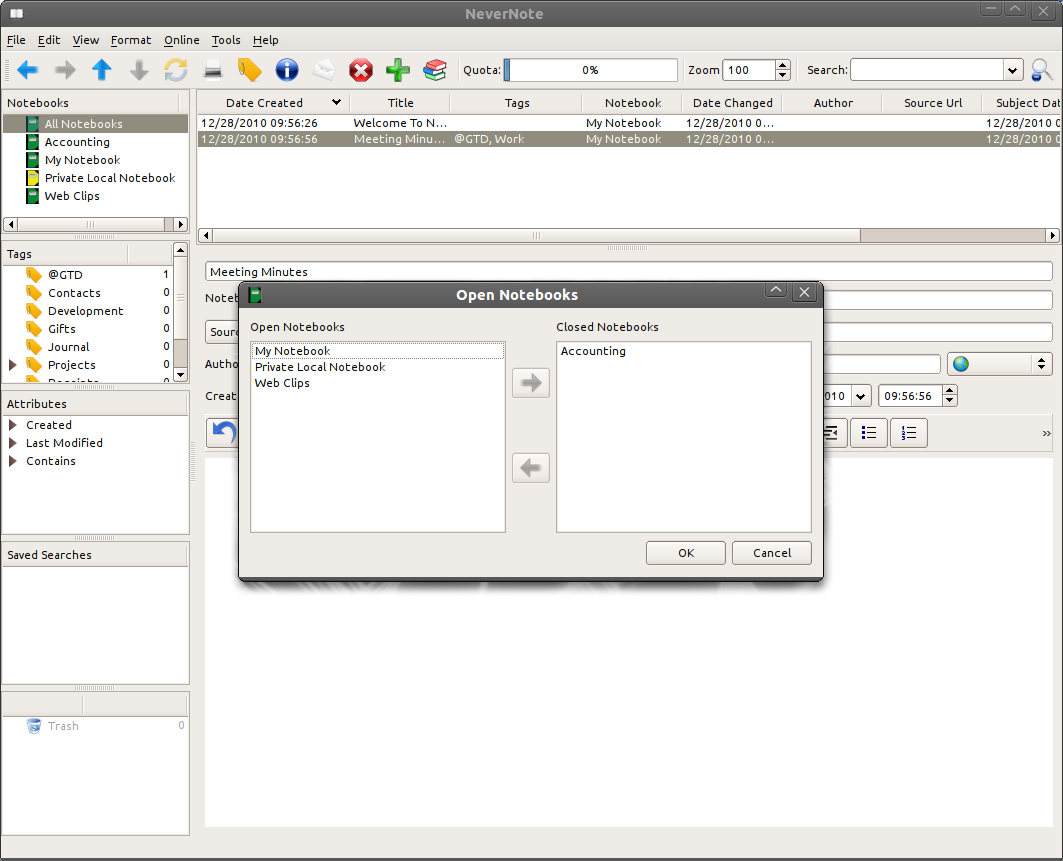Click the yellow tag toolbar icon
This screenshot has width=1063, height=861.
pos(249,70)
